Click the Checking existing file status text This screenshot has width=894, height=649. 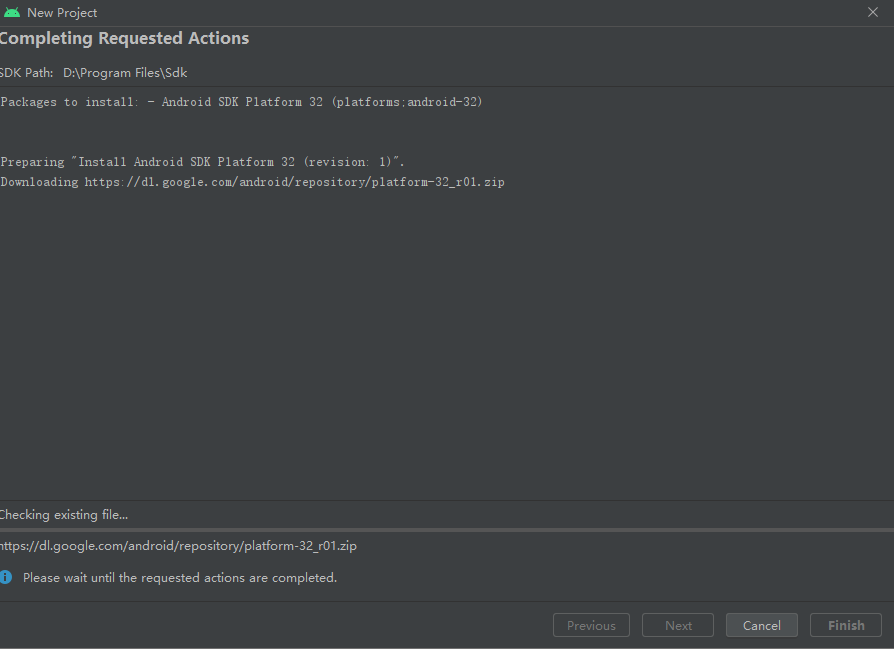click(64, 515)
